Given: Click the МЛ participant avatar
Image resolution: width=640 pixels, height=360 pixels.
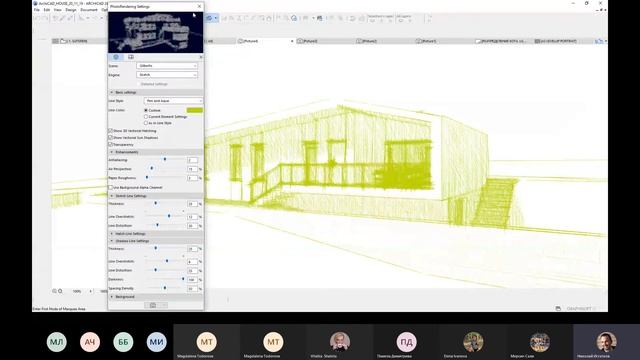Looking at the screenshot, I should 56,342.
